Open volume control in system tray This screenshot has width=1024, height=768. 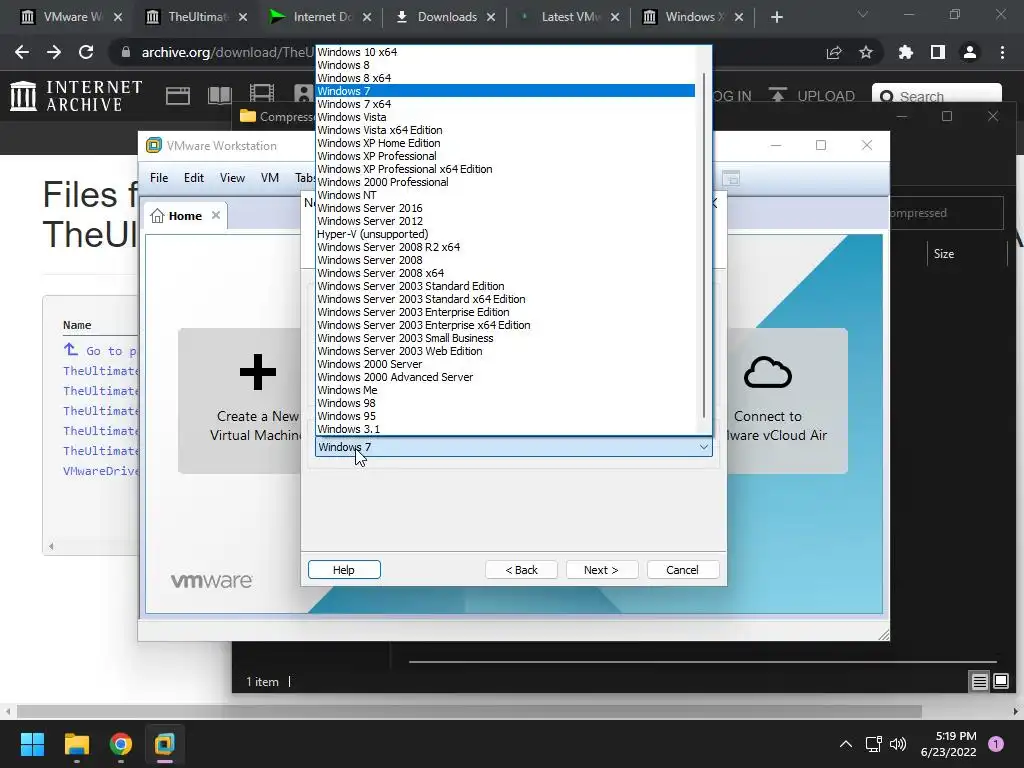click(x=898, y=744)
